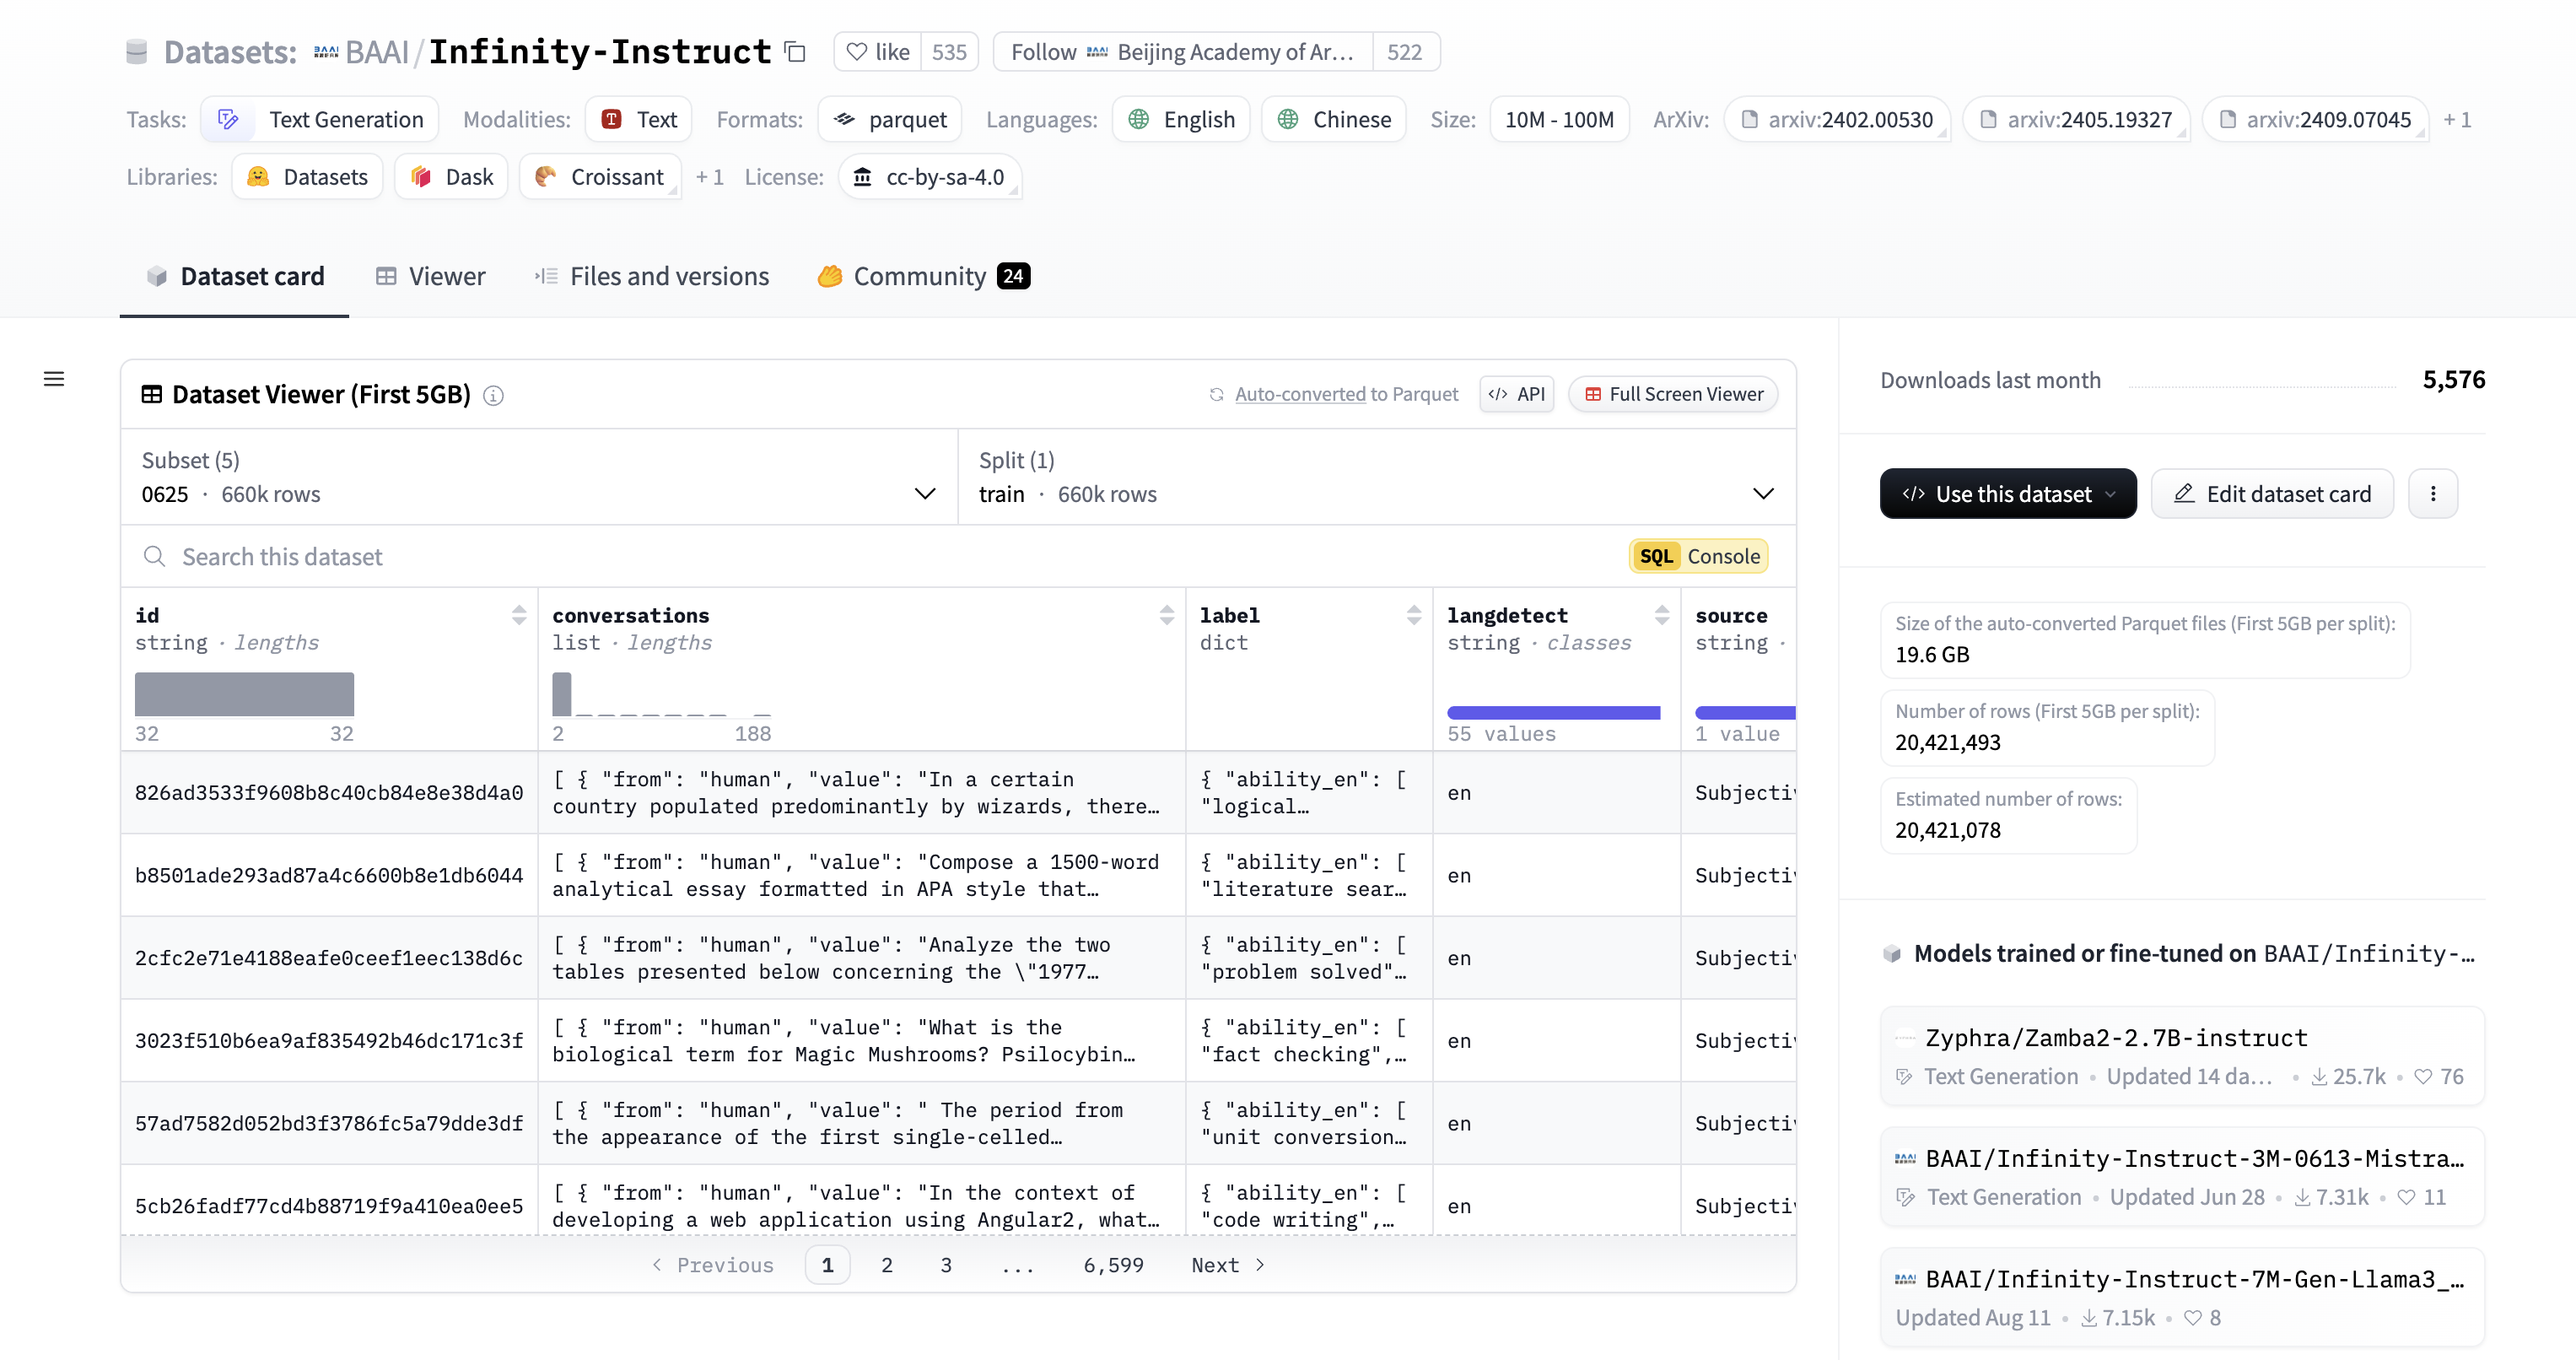Select current page 1 in pagination

pyautogui.click(x=827, y=1265)
